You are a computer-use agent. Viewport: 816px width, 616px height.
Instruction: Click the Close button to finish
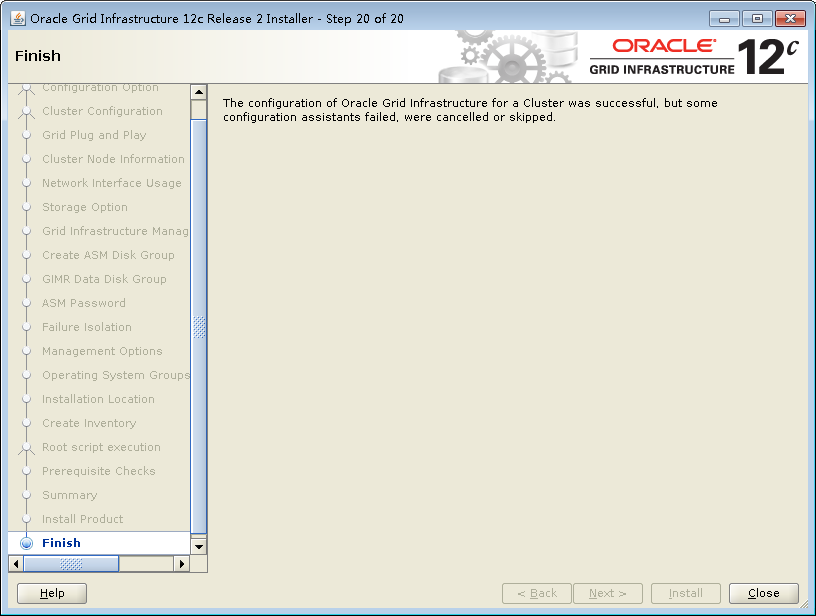[x=763, y=593]
